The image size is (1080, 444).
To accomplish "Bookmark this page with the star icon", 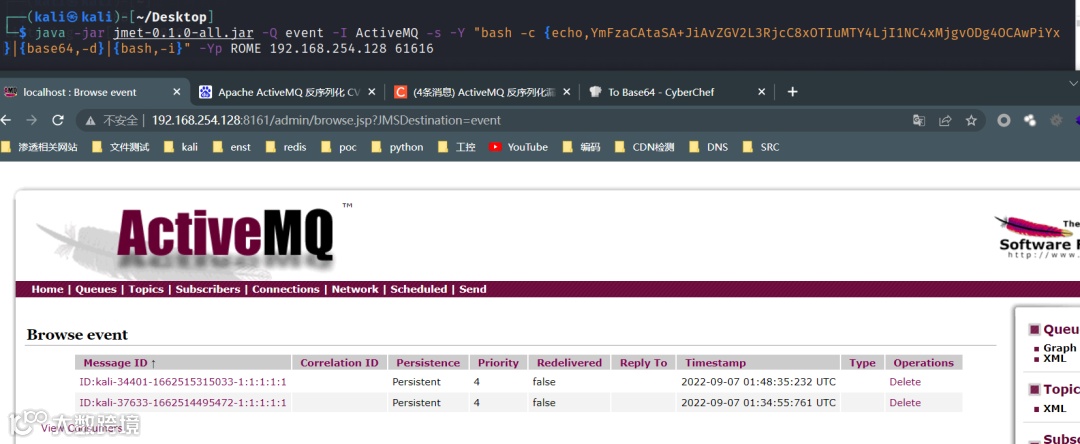I will click(971, 120).
